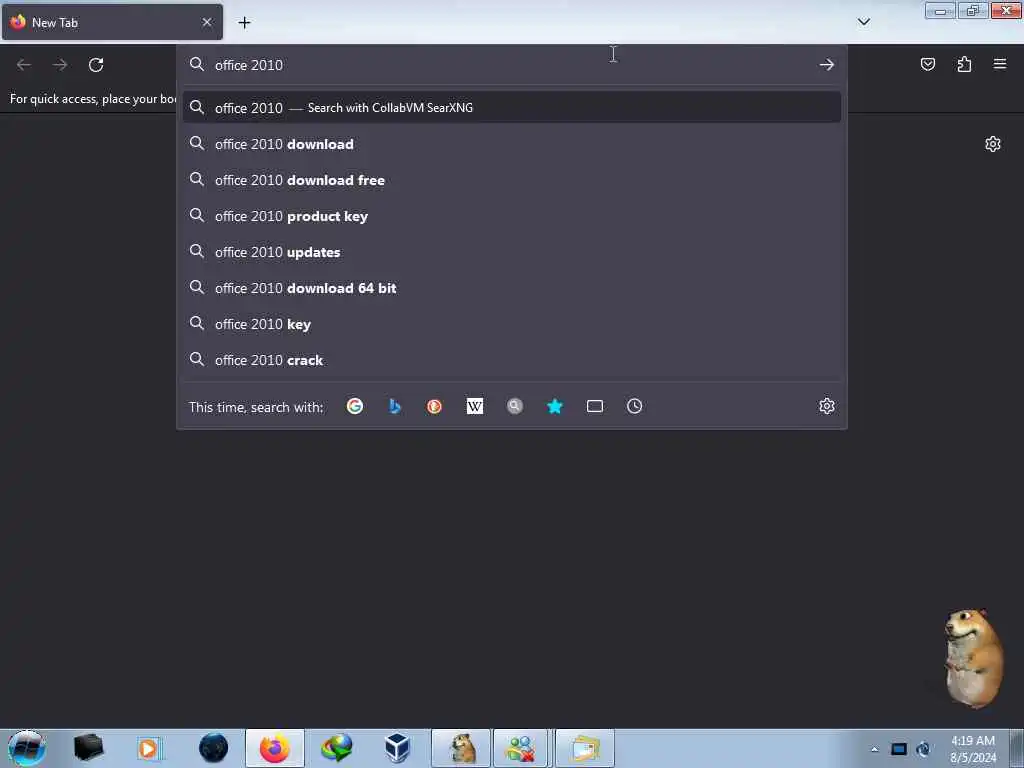Click the address bar text office 2010
Viewport: 1024px width, 768px height.
coord(249,65)
